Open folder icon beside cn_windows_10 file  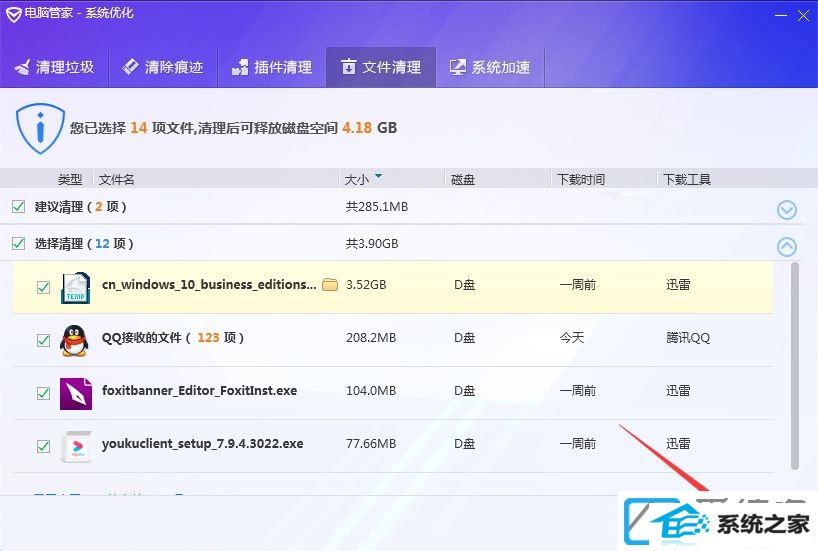coord(330,284)
